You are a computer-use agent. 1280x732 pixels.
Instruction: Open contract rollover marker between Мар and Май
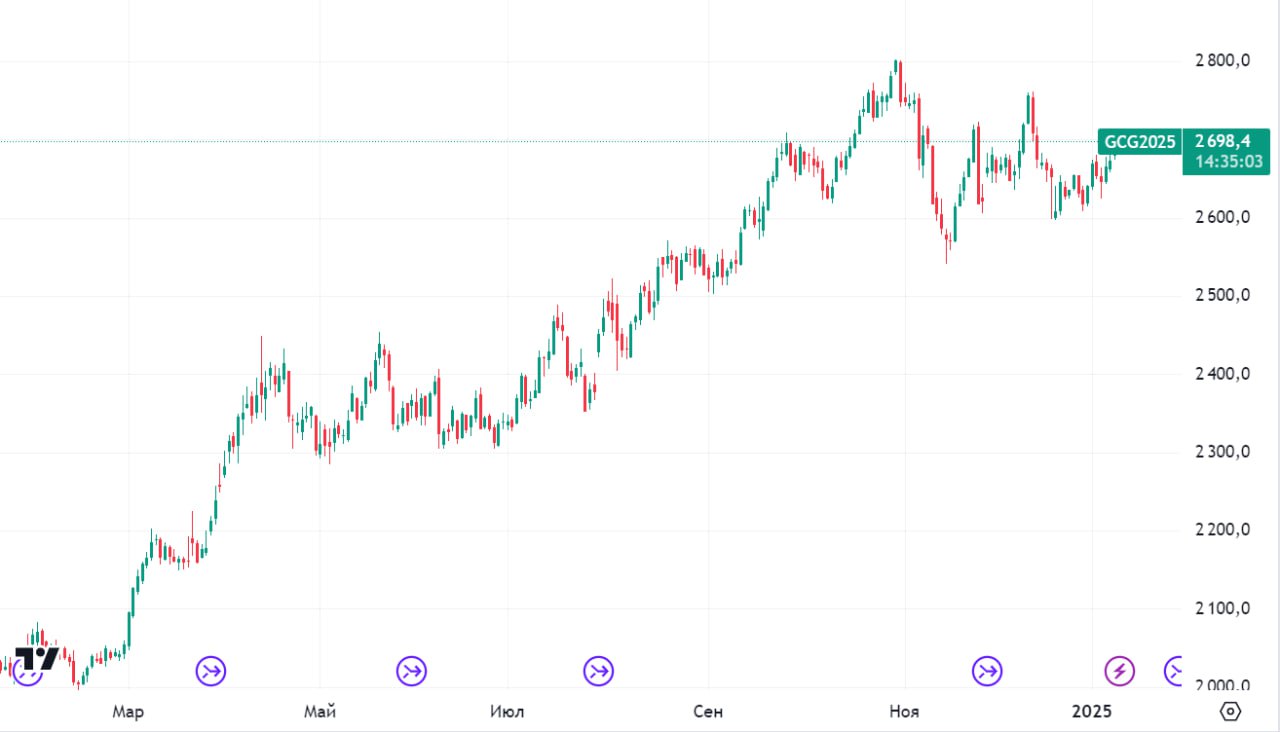point(211,670)
